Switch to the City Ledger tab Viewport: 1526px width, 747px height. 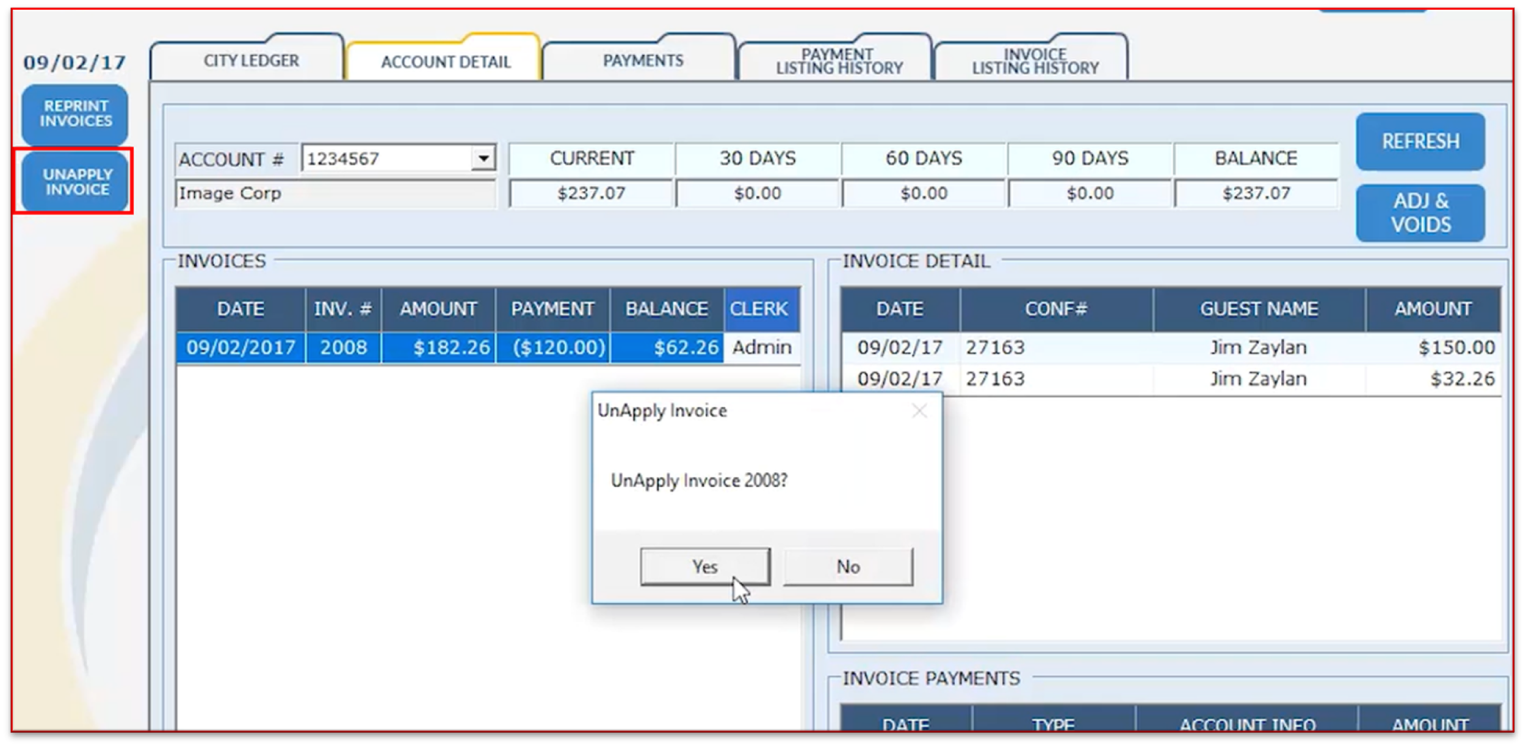pos(250,61)
